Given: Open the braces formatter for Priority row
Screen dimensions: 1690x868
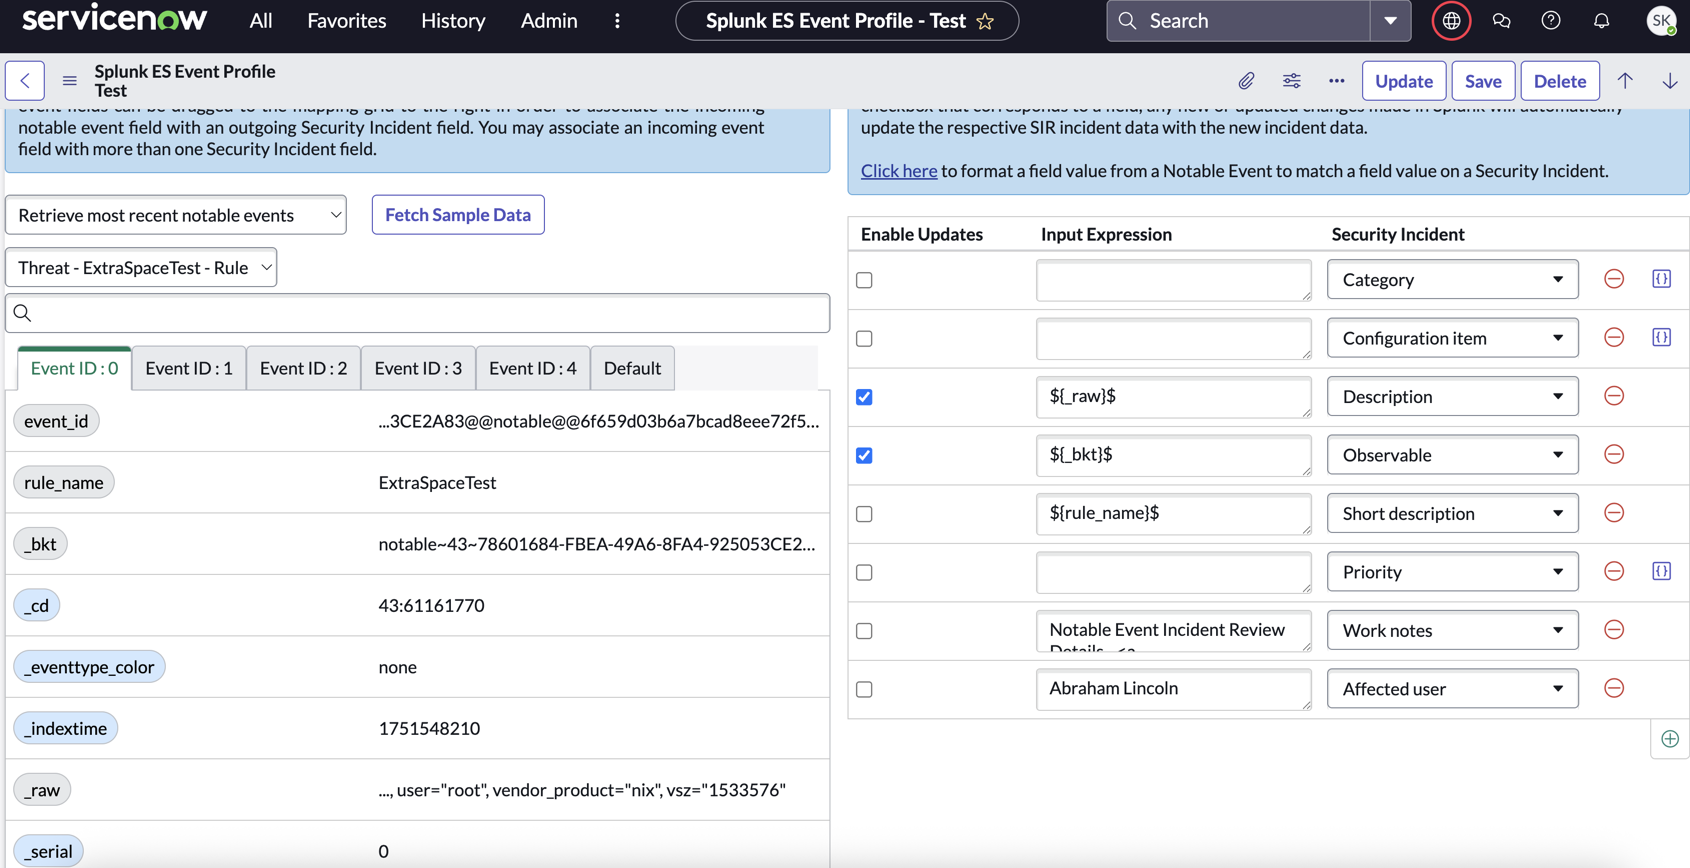Looking at the screenshot, I should click(1661, 571).
